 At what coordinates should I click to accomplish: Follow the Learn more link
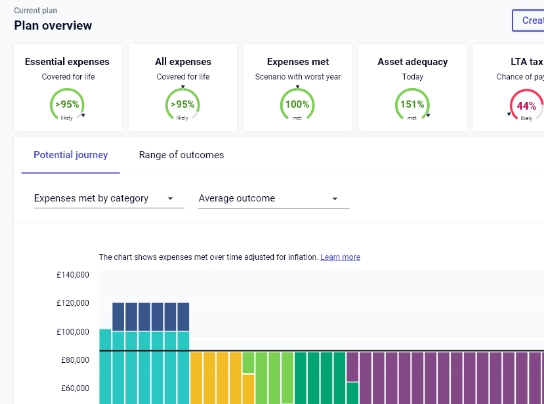[x=340, y=257]
